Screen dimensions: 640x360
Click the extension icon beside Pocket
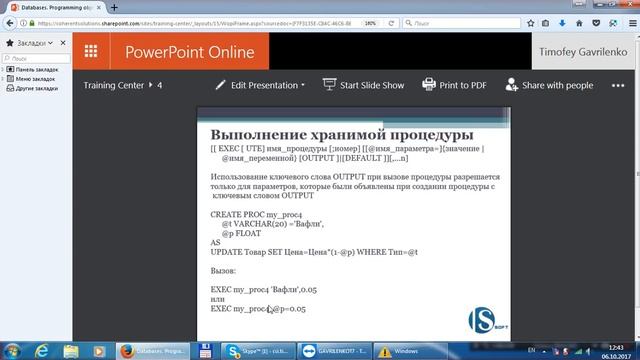[x=613, y=23]
